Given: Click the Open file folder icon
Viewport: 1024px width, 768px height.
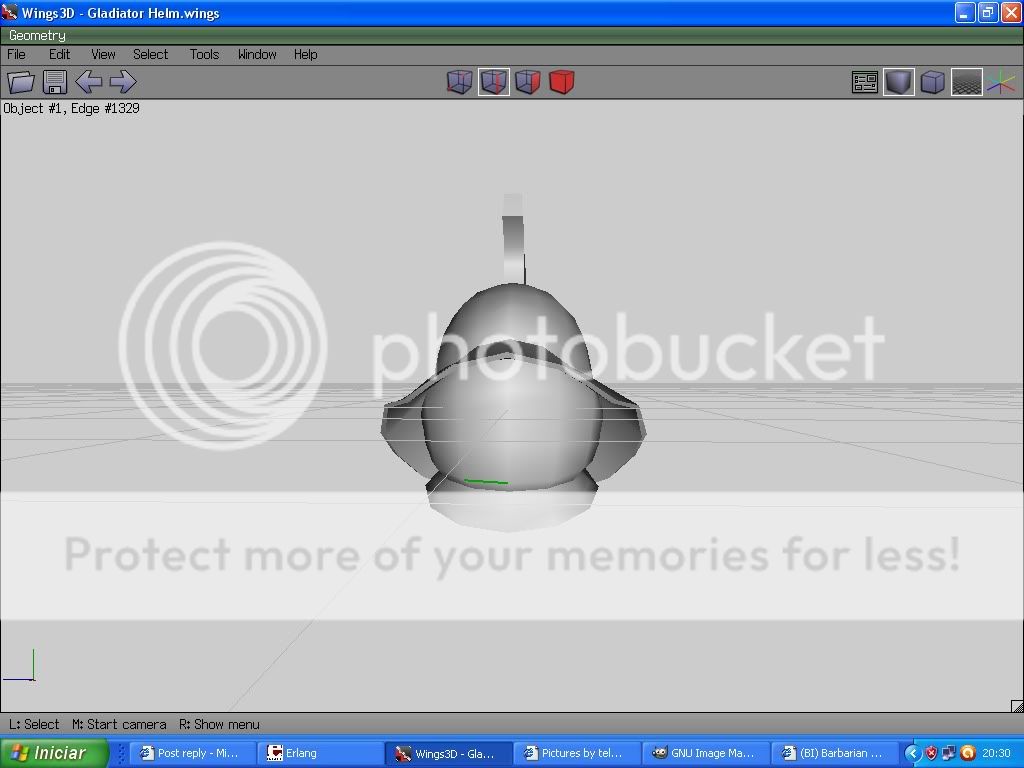Looking at the screenshot, I should pos(21,82).
